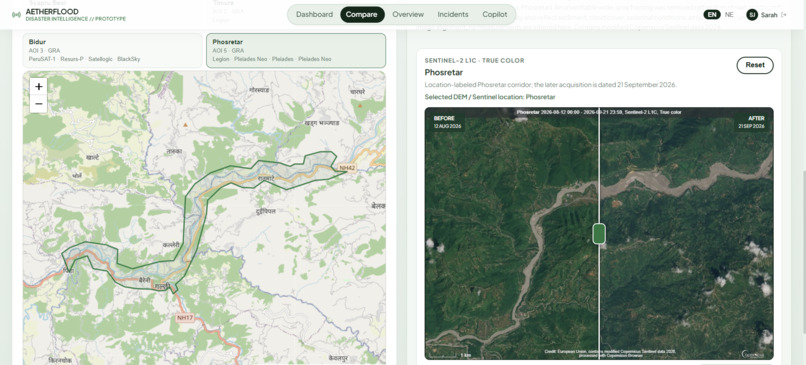Zoom in on the map
Viewport: 806px width, 365px height.
39,86
